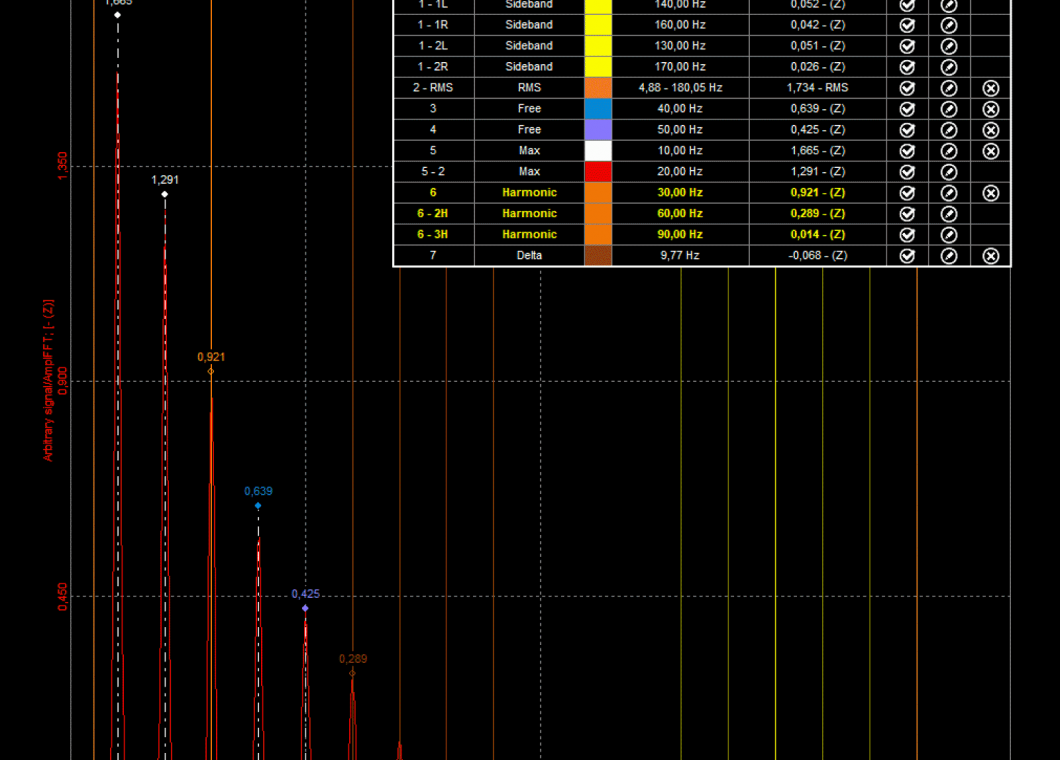Viewport: 1060px width, 760px height.
Task: Click the -0,068 - (Z) delta value
Action: click(x=817, y=256)
